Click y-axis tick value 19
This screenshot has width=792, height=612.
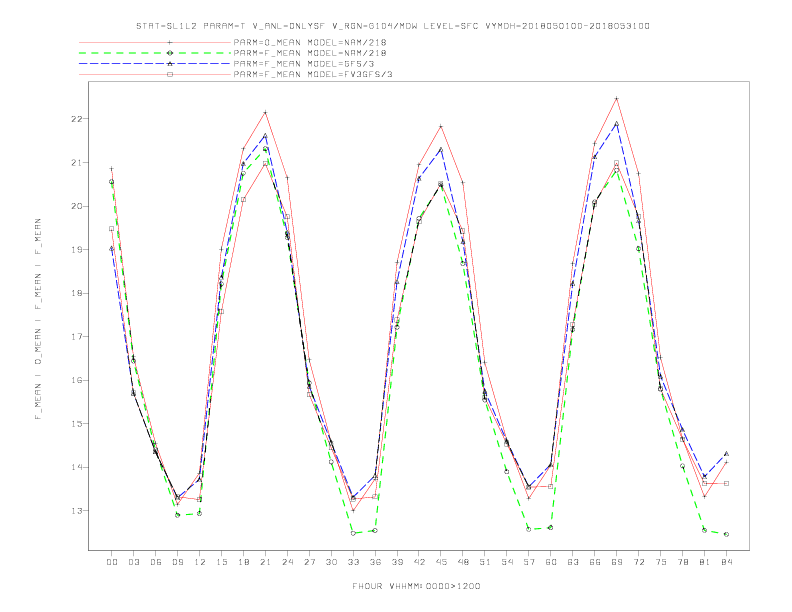pyautogui.click(x=77, y=249)
